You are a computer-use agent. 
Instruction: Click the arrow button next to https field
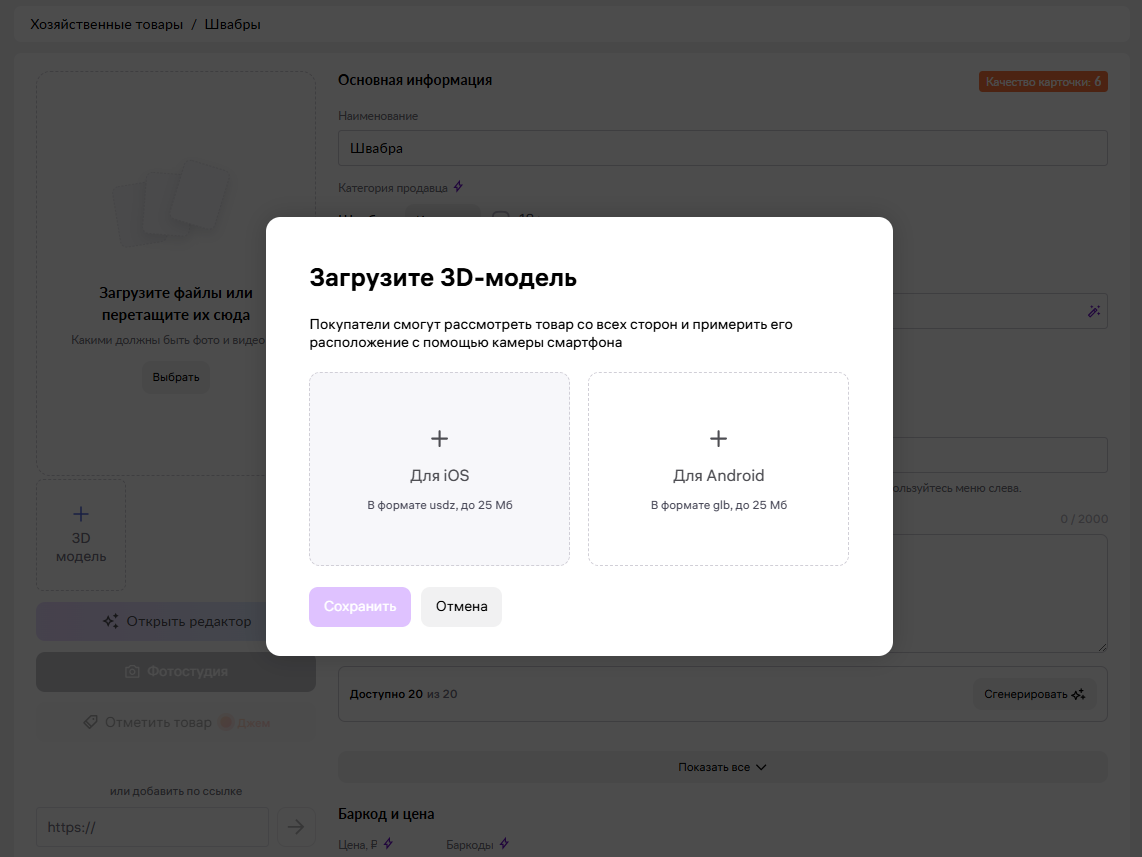(x=296, y=826)
